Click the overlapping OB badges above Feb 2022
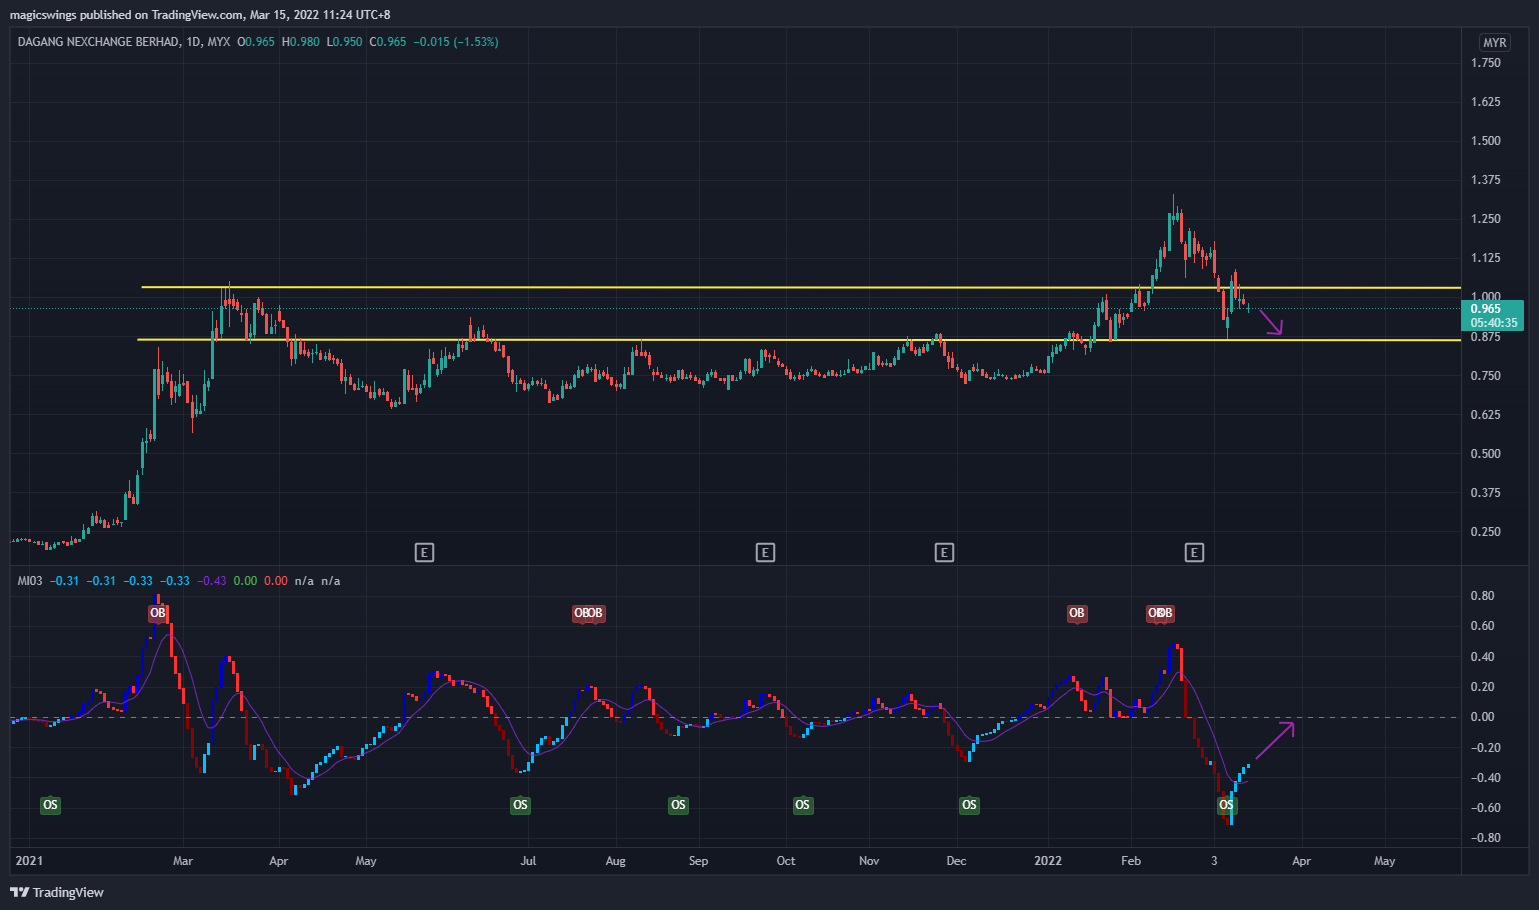 [1160, 613]
